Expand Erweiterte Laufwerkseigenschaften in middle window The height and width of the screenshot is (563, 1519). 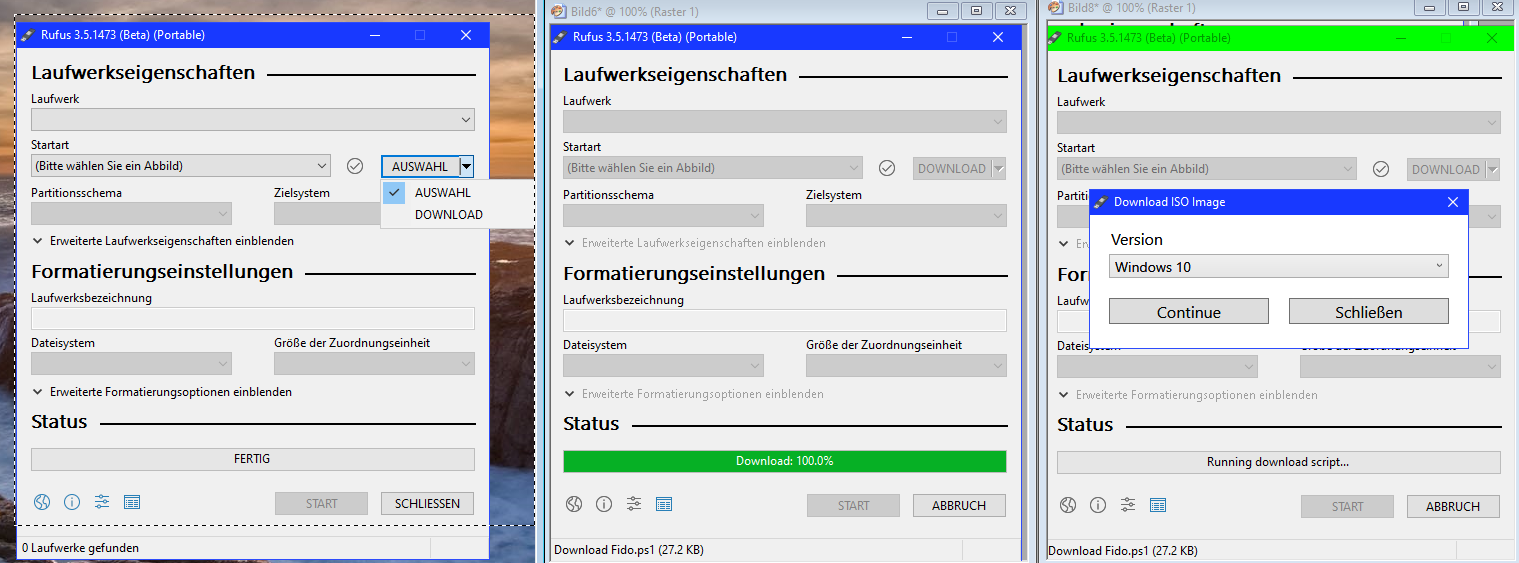695,243
